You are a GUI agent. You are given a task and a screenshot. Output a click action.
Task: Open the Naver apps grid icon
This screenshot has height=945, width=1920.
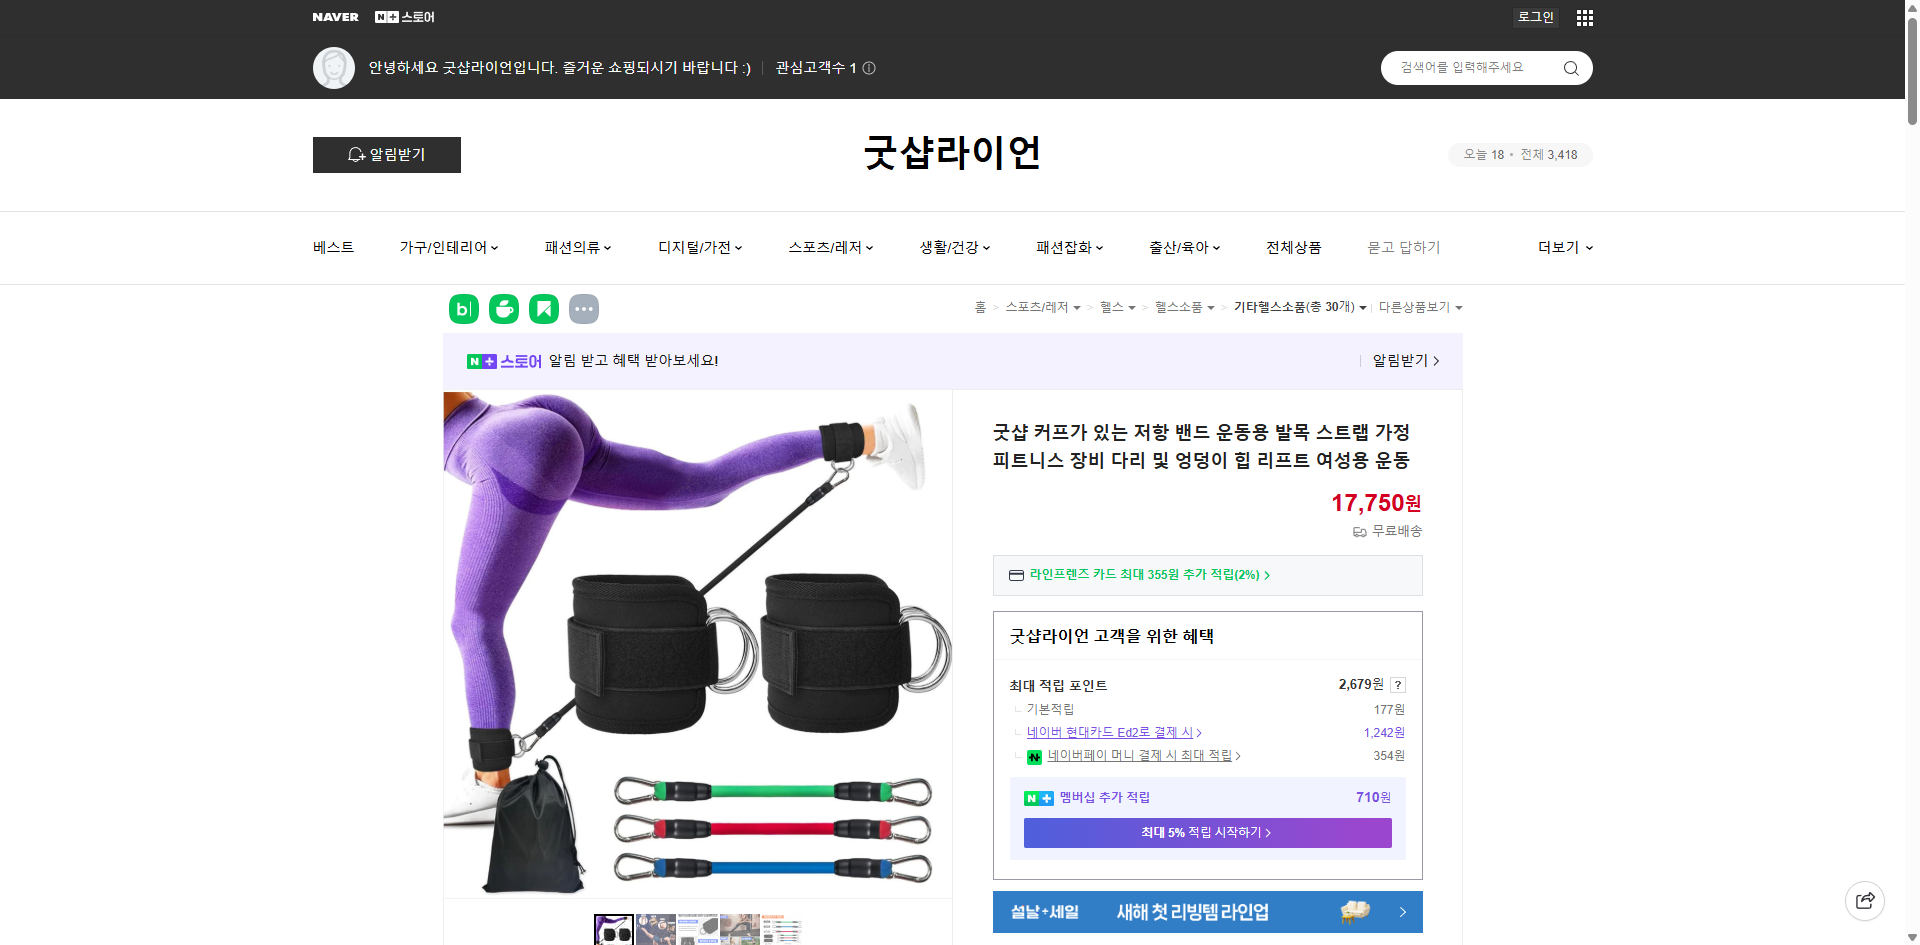click(1584, 17)
